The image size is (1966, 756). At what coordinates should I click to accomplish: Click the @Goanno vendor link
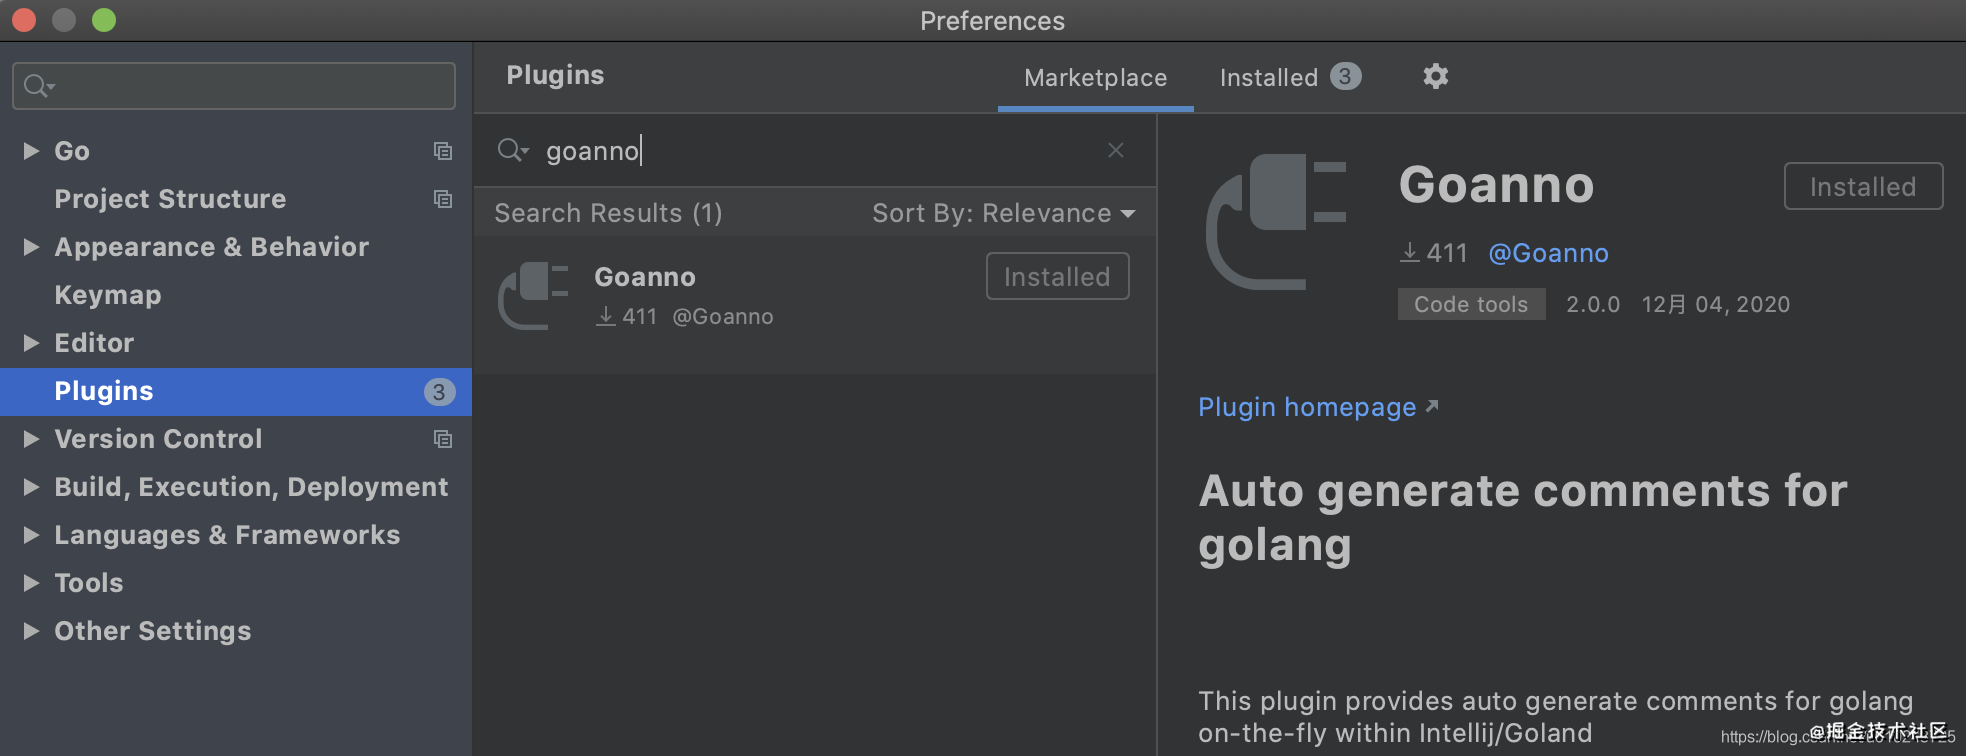(x=1548, y=253)
